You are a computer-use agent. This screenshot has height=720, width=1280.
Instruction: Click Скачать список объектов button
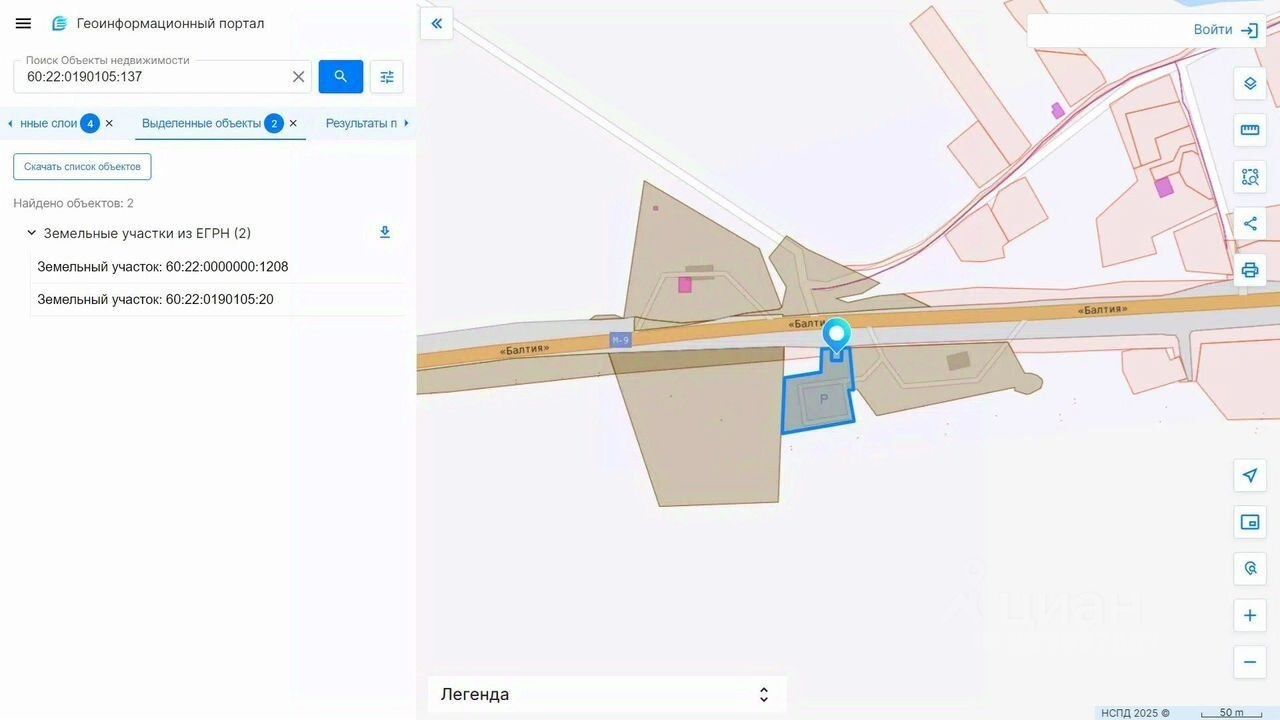pos(82,167)
